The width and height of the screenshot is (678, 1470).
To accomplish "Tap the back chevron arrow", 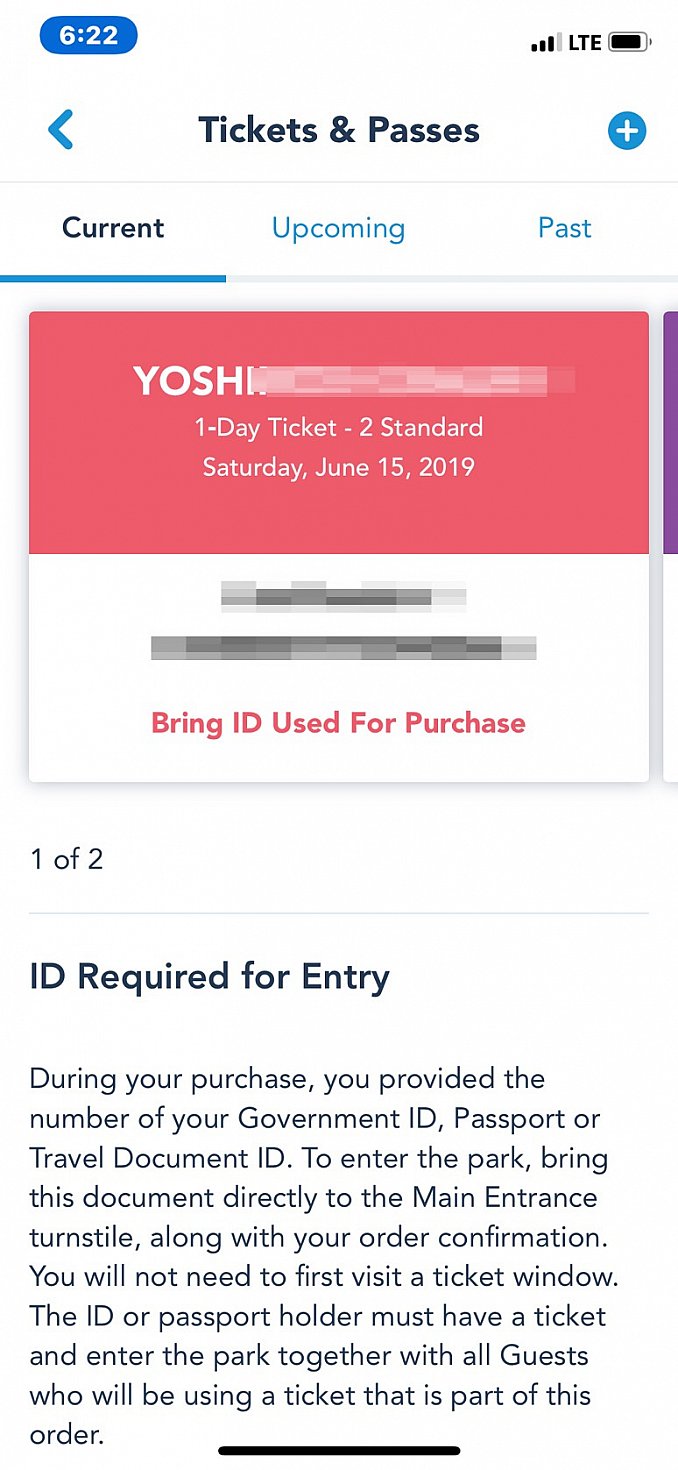I will point(61,130).
